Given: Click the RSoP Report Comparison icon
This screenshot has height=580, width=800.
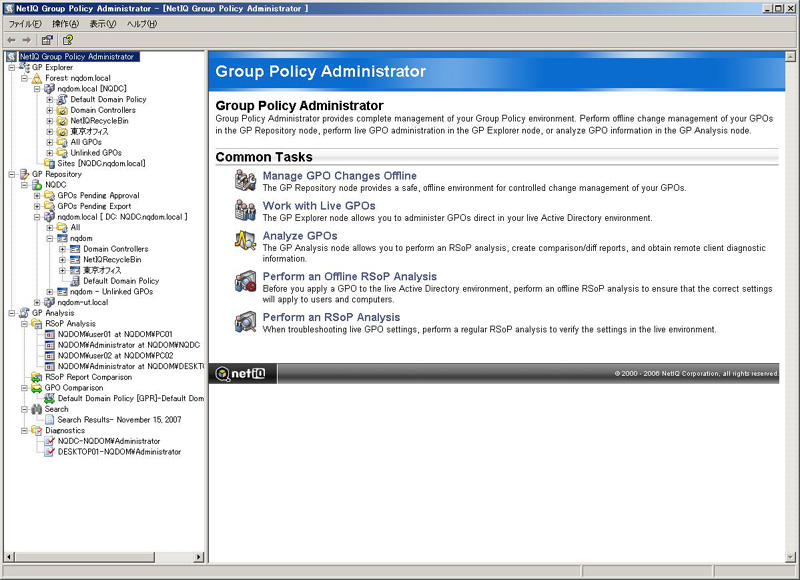Looking at the screenshot, I should click(x=37, y=377).
